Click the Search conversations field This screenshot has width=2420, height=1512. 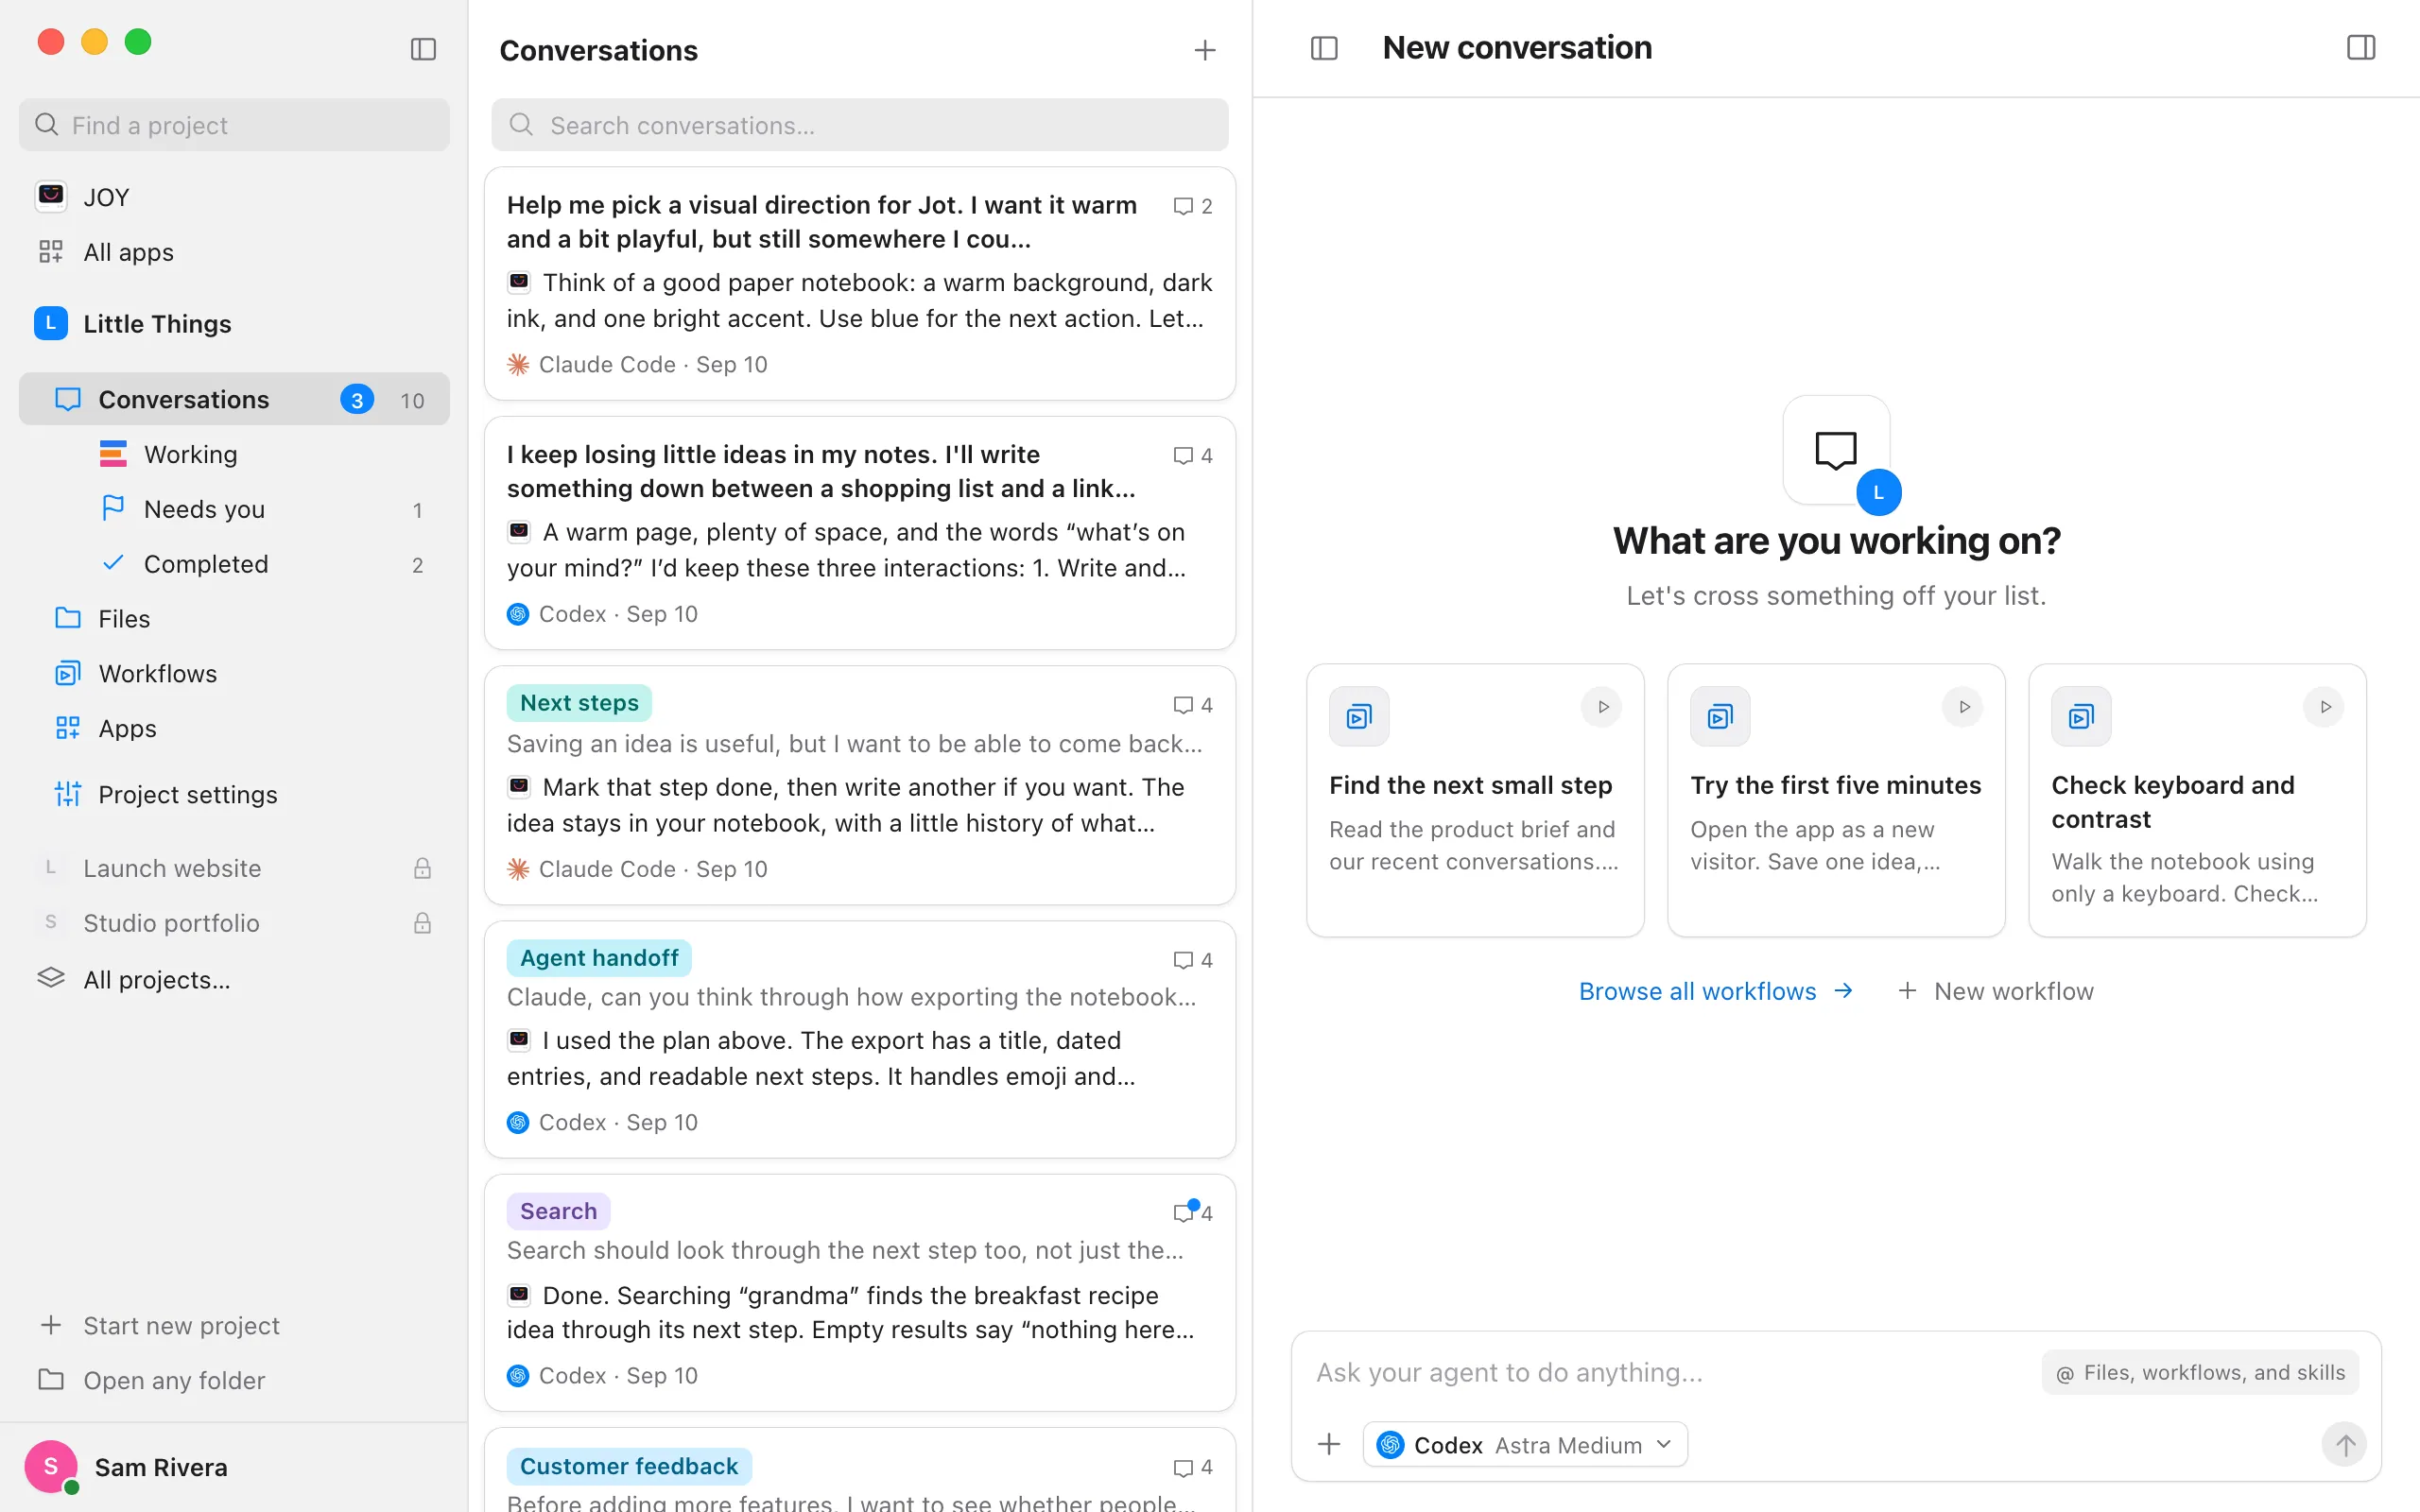click(859, 125)
